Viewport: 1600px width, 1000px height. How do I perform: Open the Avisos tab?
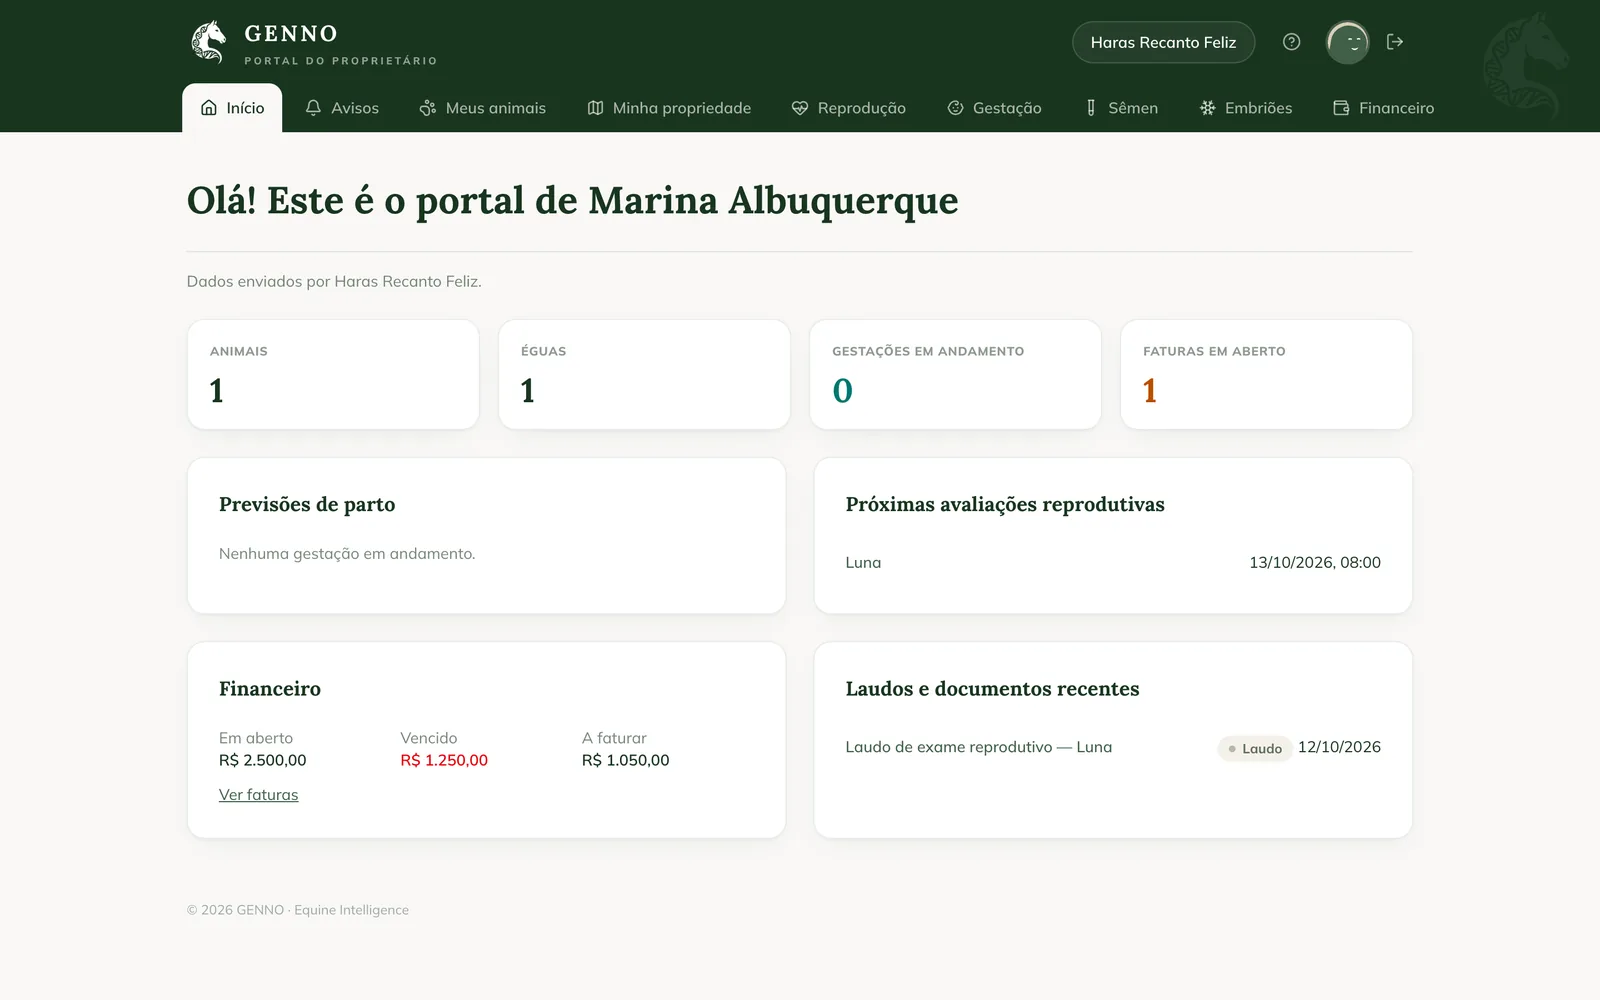click(342, 108)
